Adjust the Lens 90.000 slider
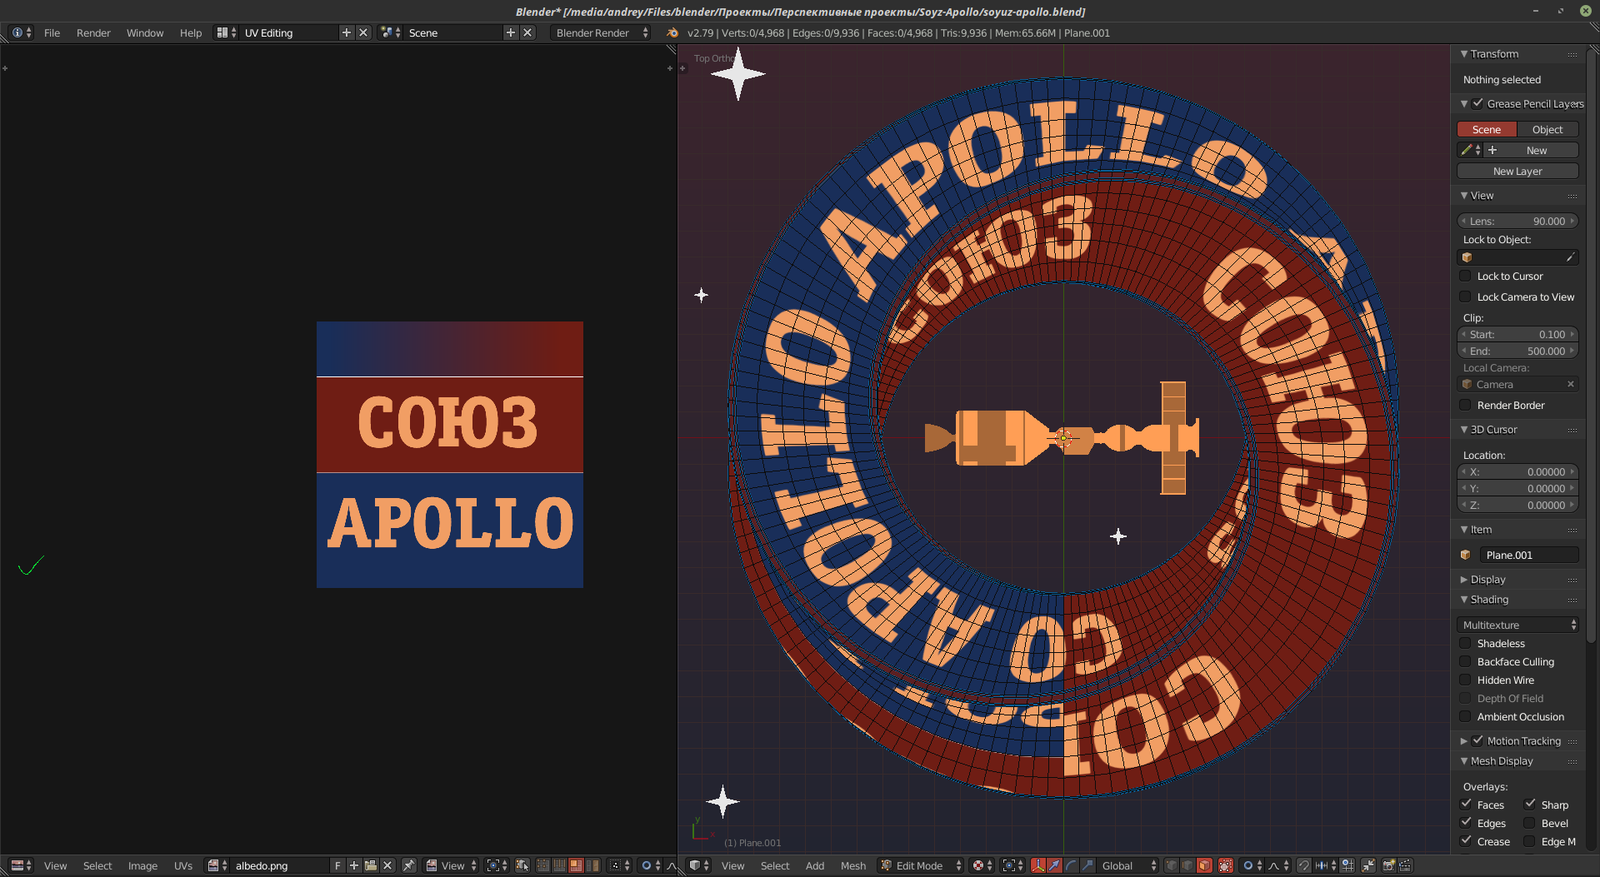Viewport: 1600px width, 877px height. pyautogui.click(x=1518, y=221)
